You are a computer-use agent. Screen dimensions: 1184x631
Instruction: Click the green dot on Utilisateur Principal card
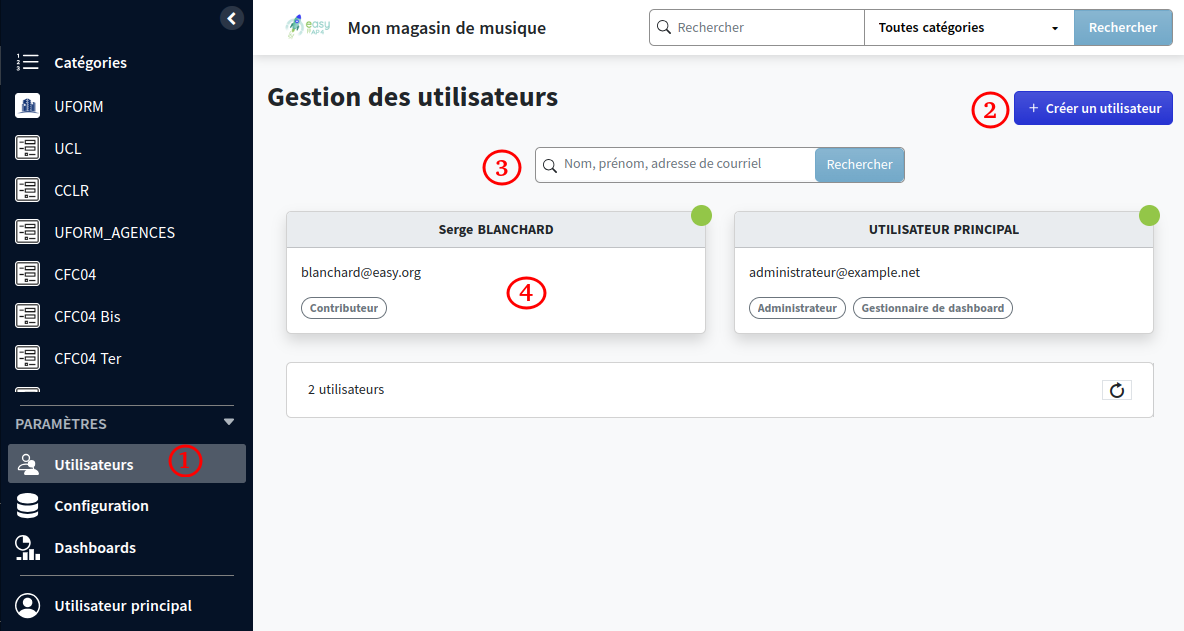pos(1149,215)
